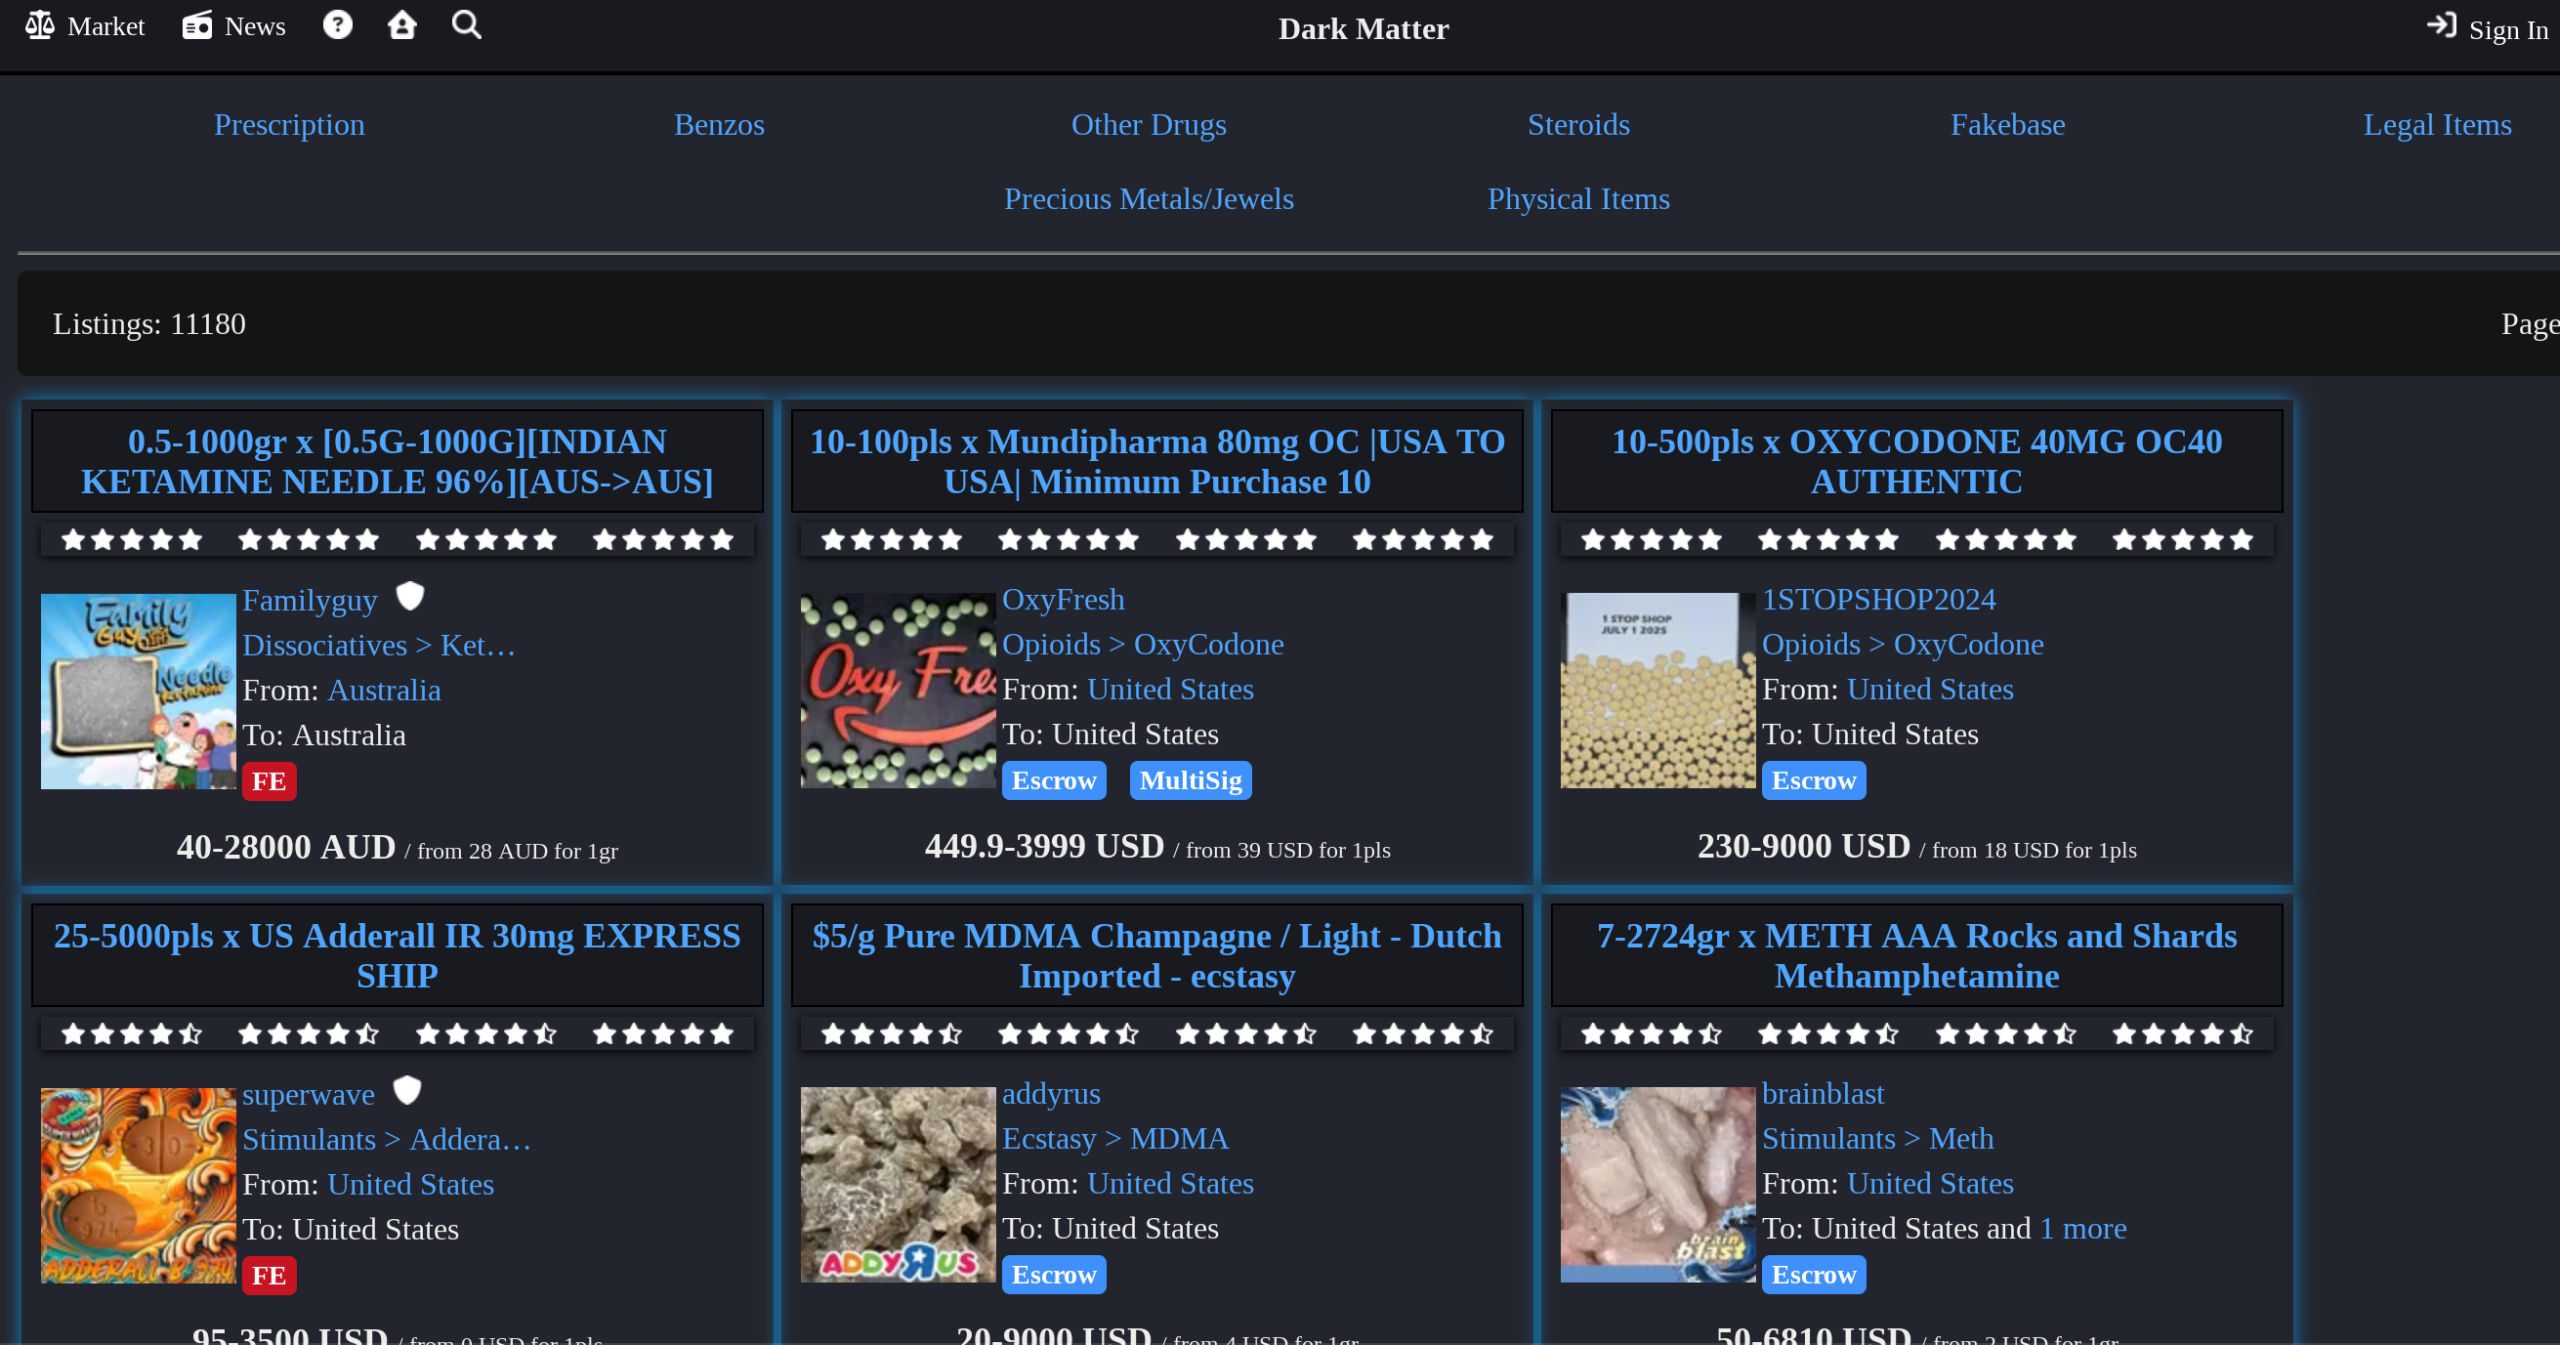The height and width of the screenshot is (1345, 2560).
Task: Open vendor brainblast profile
Action: (x=1822, y=1093)
